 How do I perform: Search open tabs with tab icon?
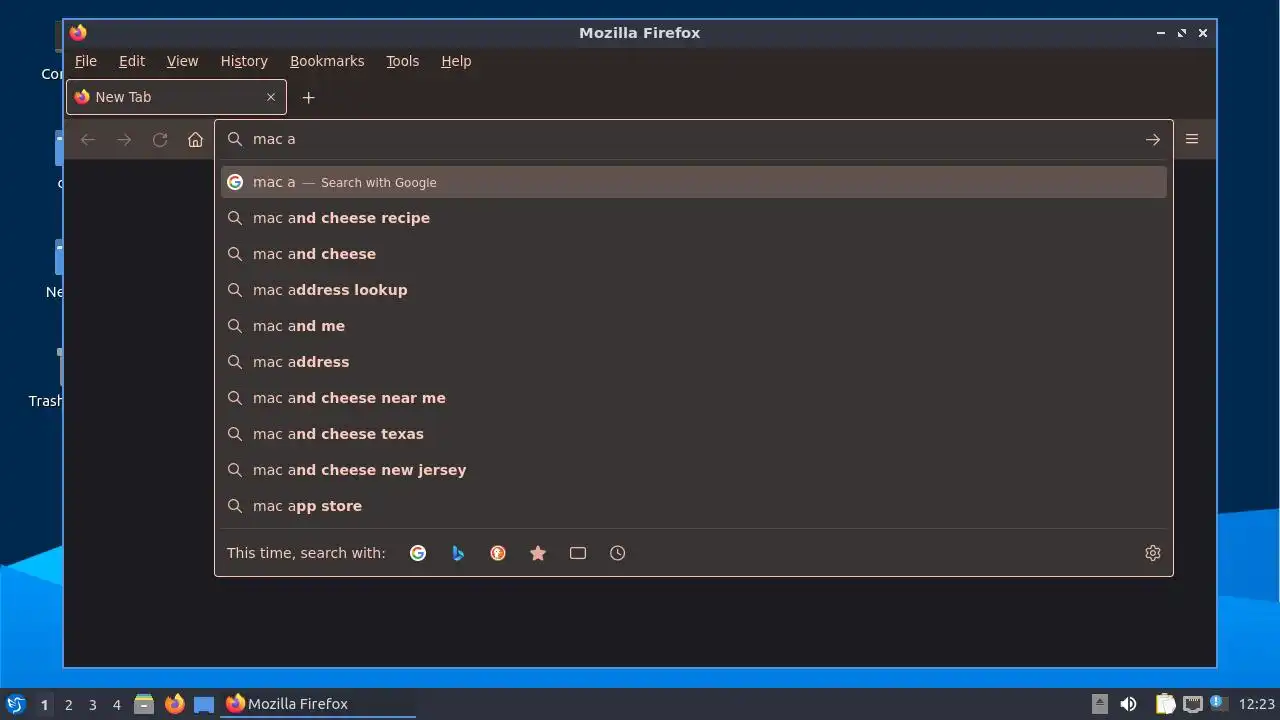click(578, 553)
